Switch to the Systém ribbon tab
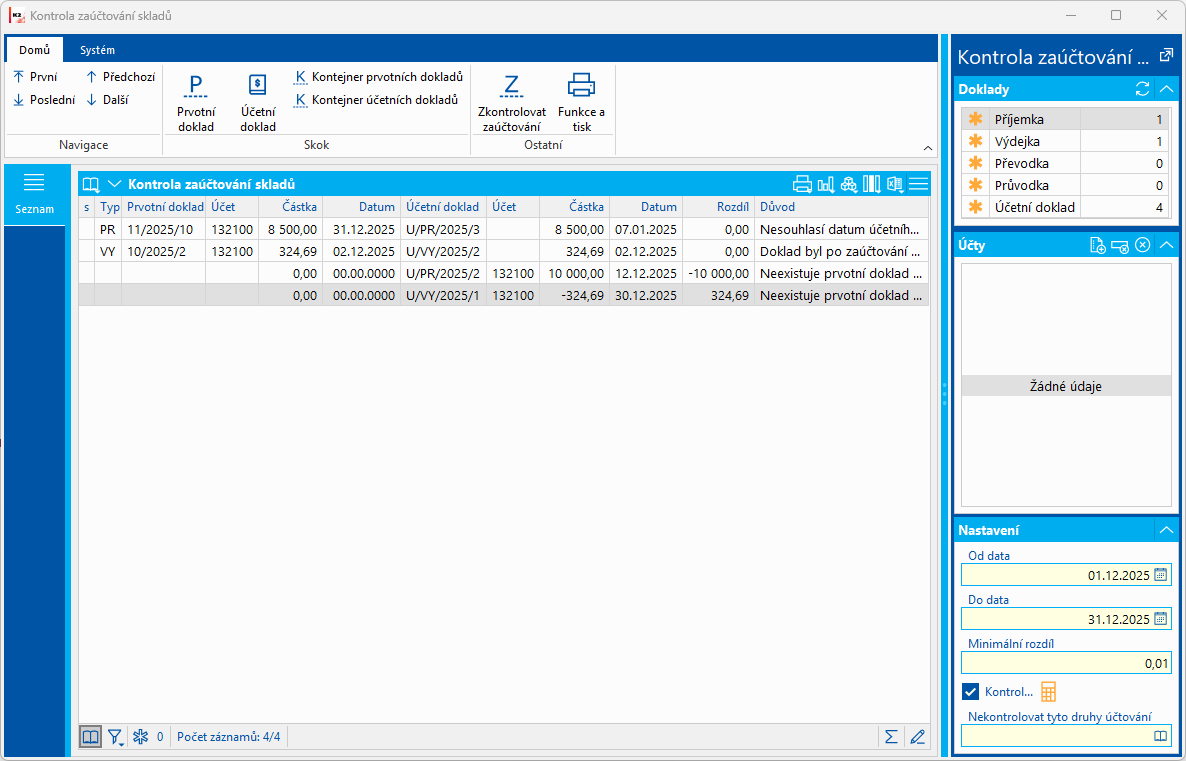The image size is (1186, 761). click(x=98, y=50)
